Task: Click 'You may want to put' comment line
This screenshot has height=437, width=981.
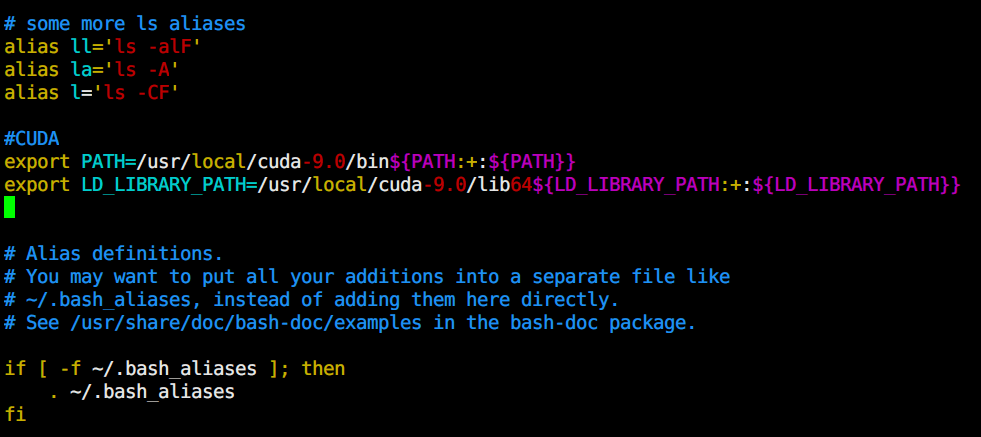Action: tap(367, 277)
